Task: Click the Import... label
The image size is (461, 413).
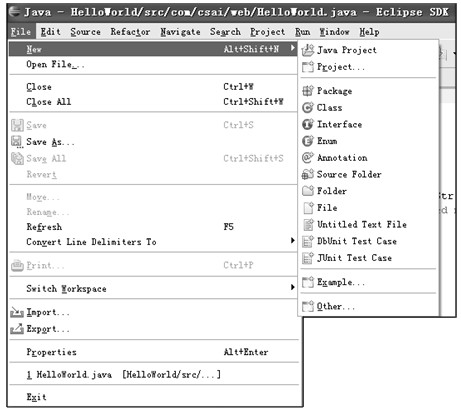Action: [48, 312]
